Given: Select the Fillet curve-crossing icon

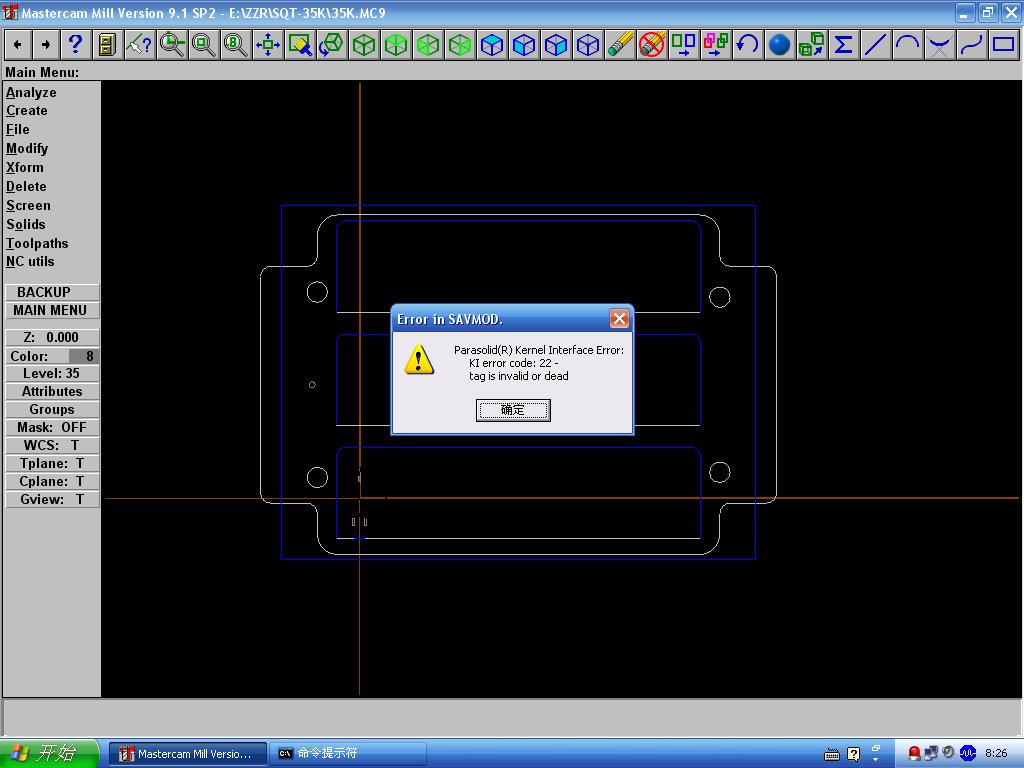Looking at the screenshot, I should click(940, 45).
